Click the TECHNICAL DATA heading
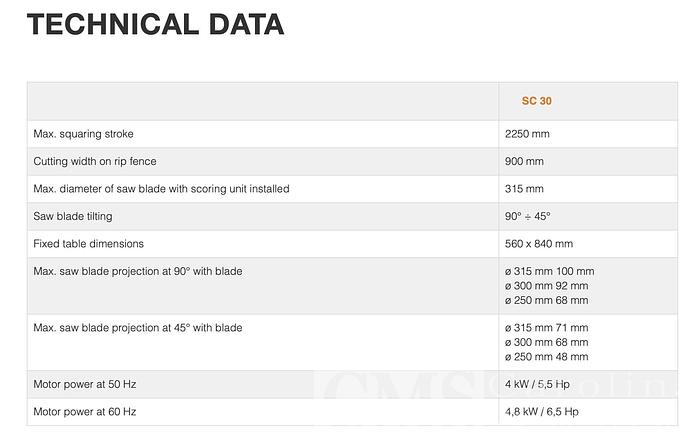This screenshot has width=700, height=439. point(156,25)
